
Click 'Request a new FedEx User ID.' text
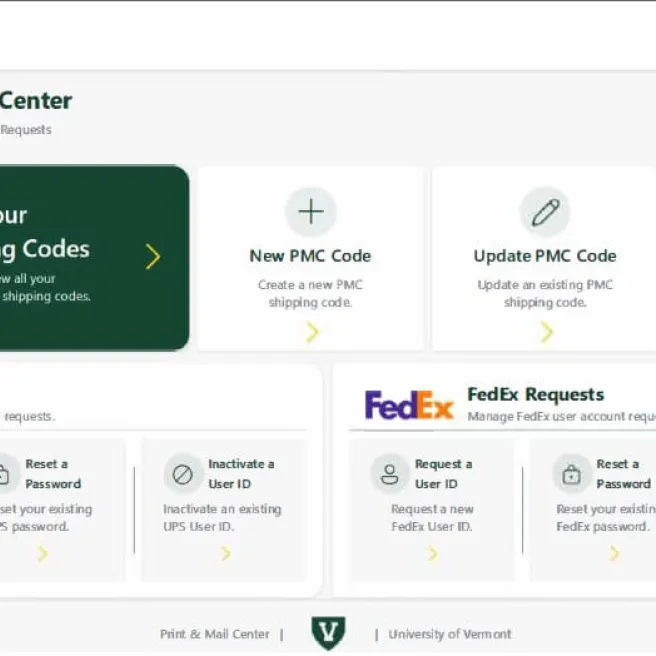(432, 518)
